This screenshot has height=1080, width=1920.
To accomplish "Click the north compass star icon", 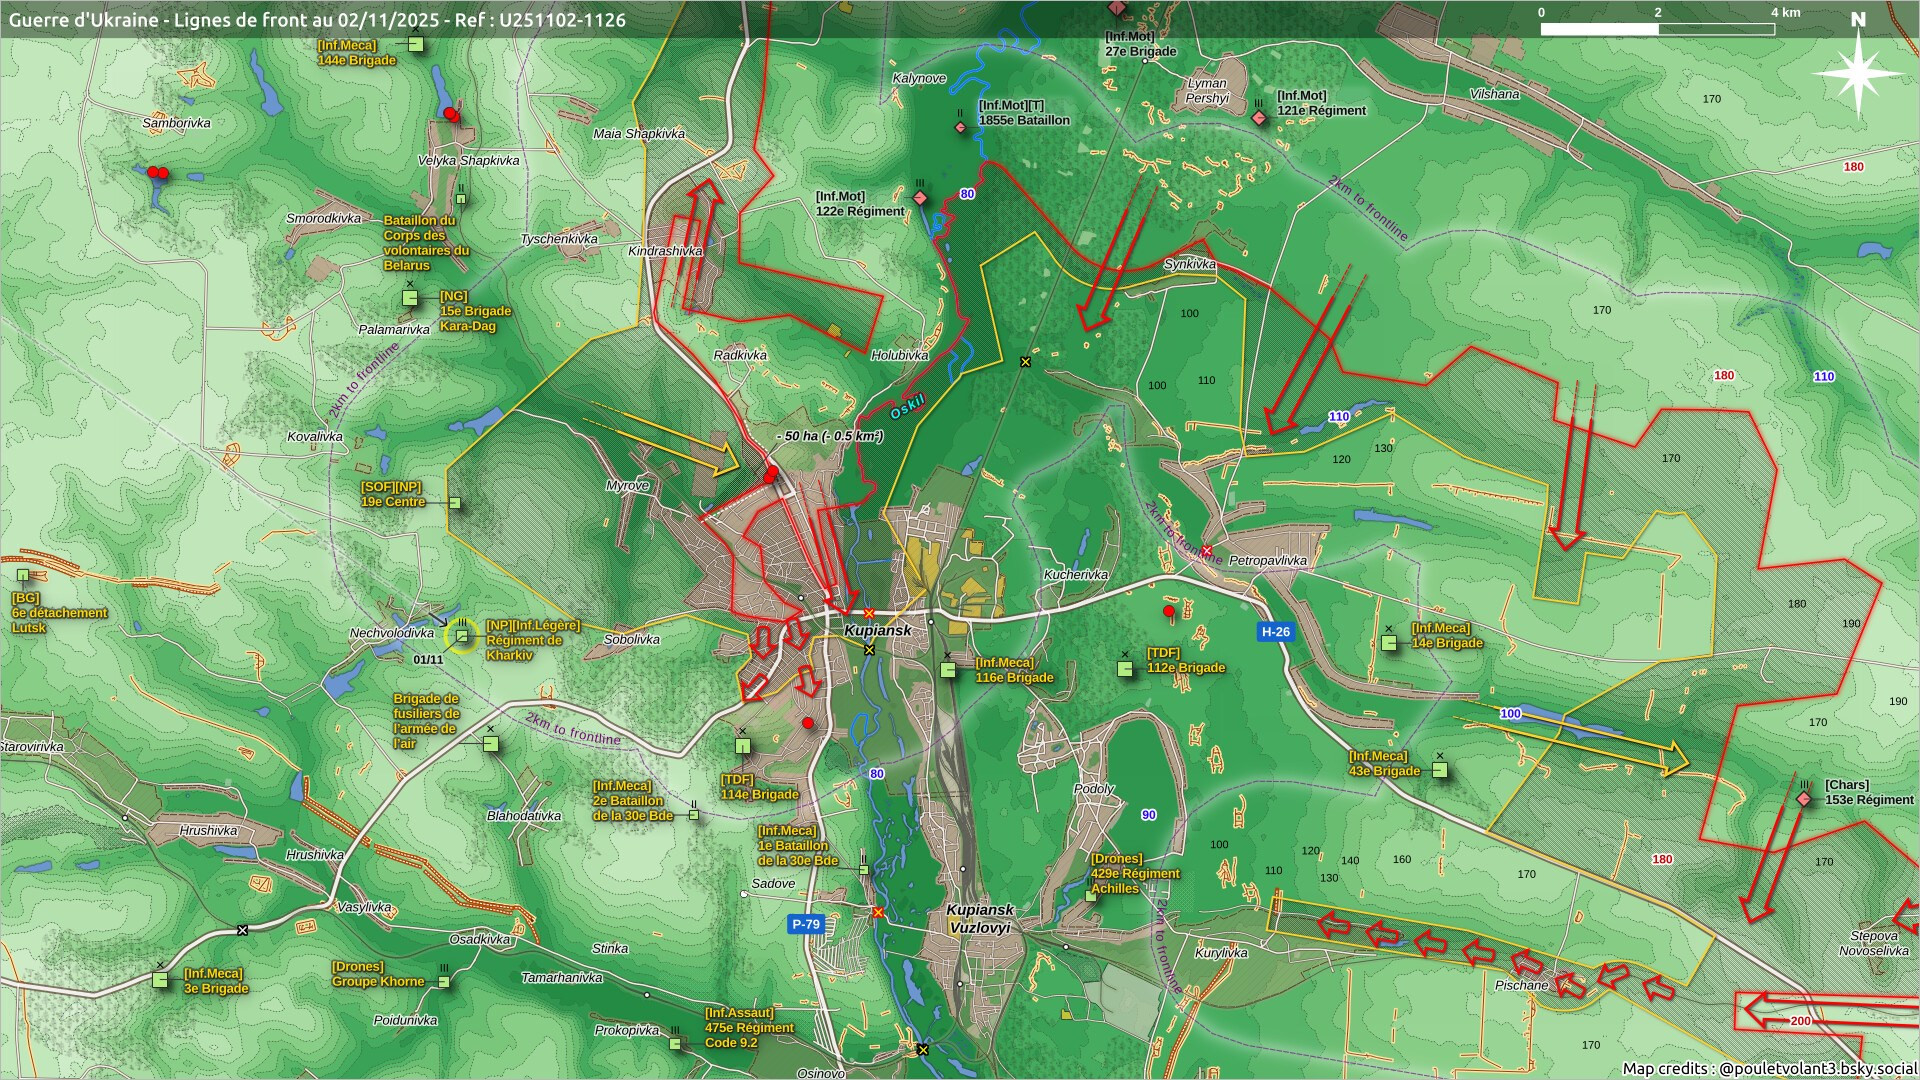I will click(1857, 73).
